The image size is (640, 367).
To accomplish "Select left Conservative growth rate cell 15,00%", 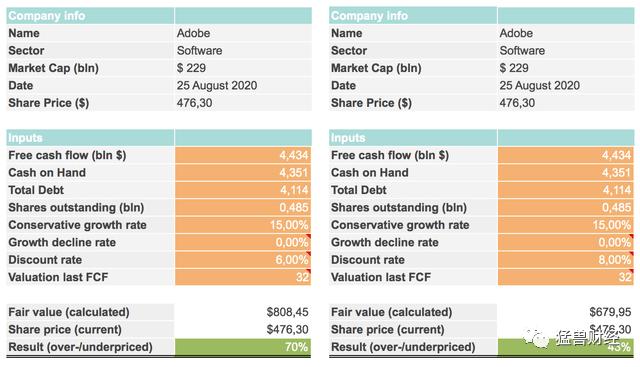I will [x=243, y=225].
